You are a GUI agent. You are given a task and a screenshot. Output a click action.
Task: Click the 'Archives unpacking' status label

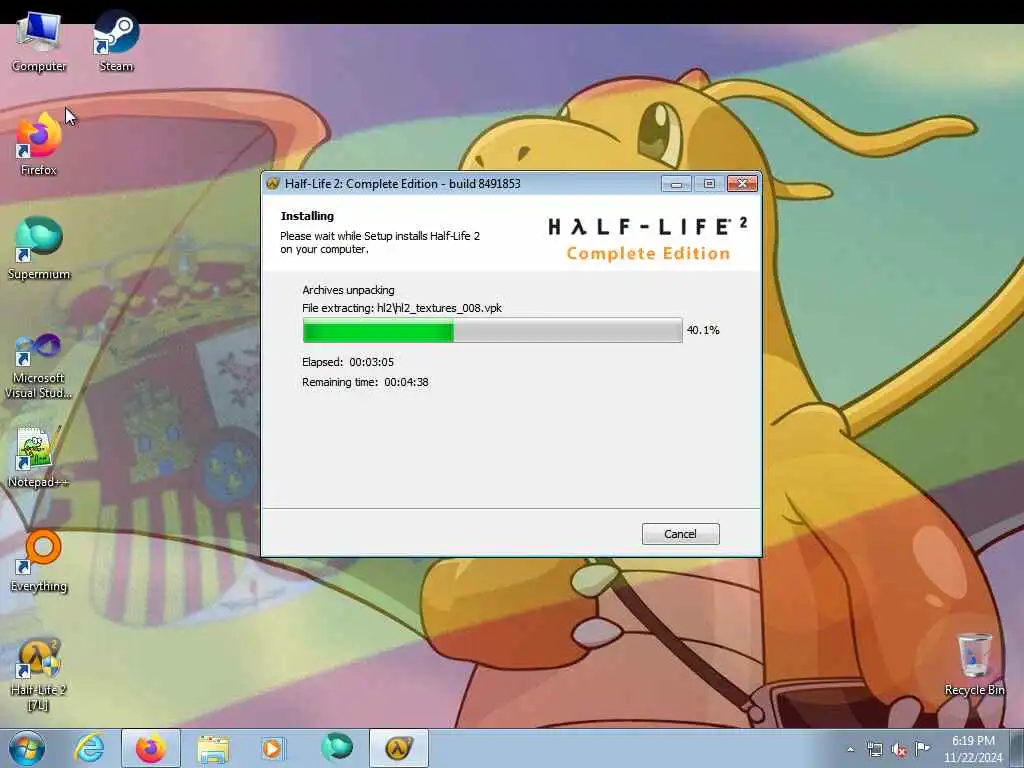point(348,290)
